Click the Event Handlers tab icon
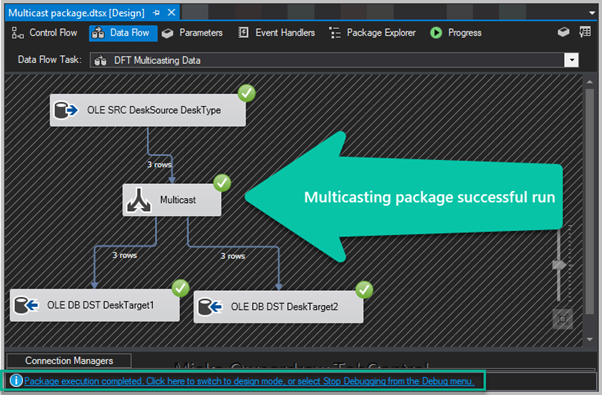Viewport: 602px width, 395px height. pyautogui.click(x=243, y=33)
